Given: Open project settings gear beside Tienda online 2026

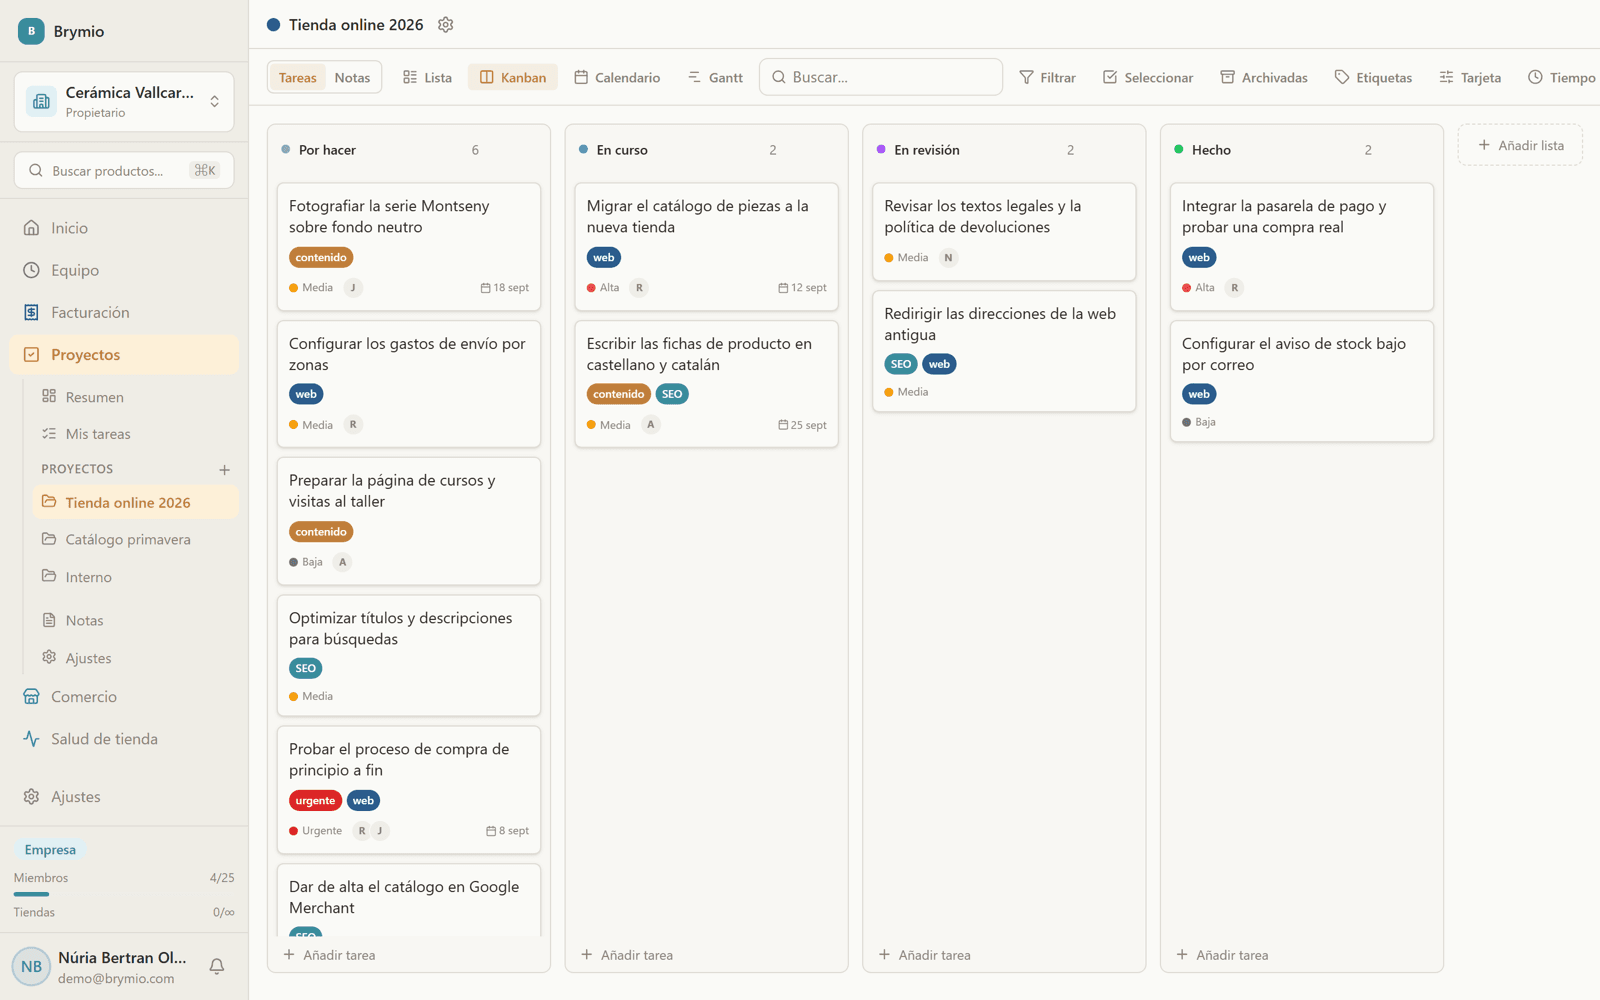Looking at the screenshot, I should pos(446,25).
